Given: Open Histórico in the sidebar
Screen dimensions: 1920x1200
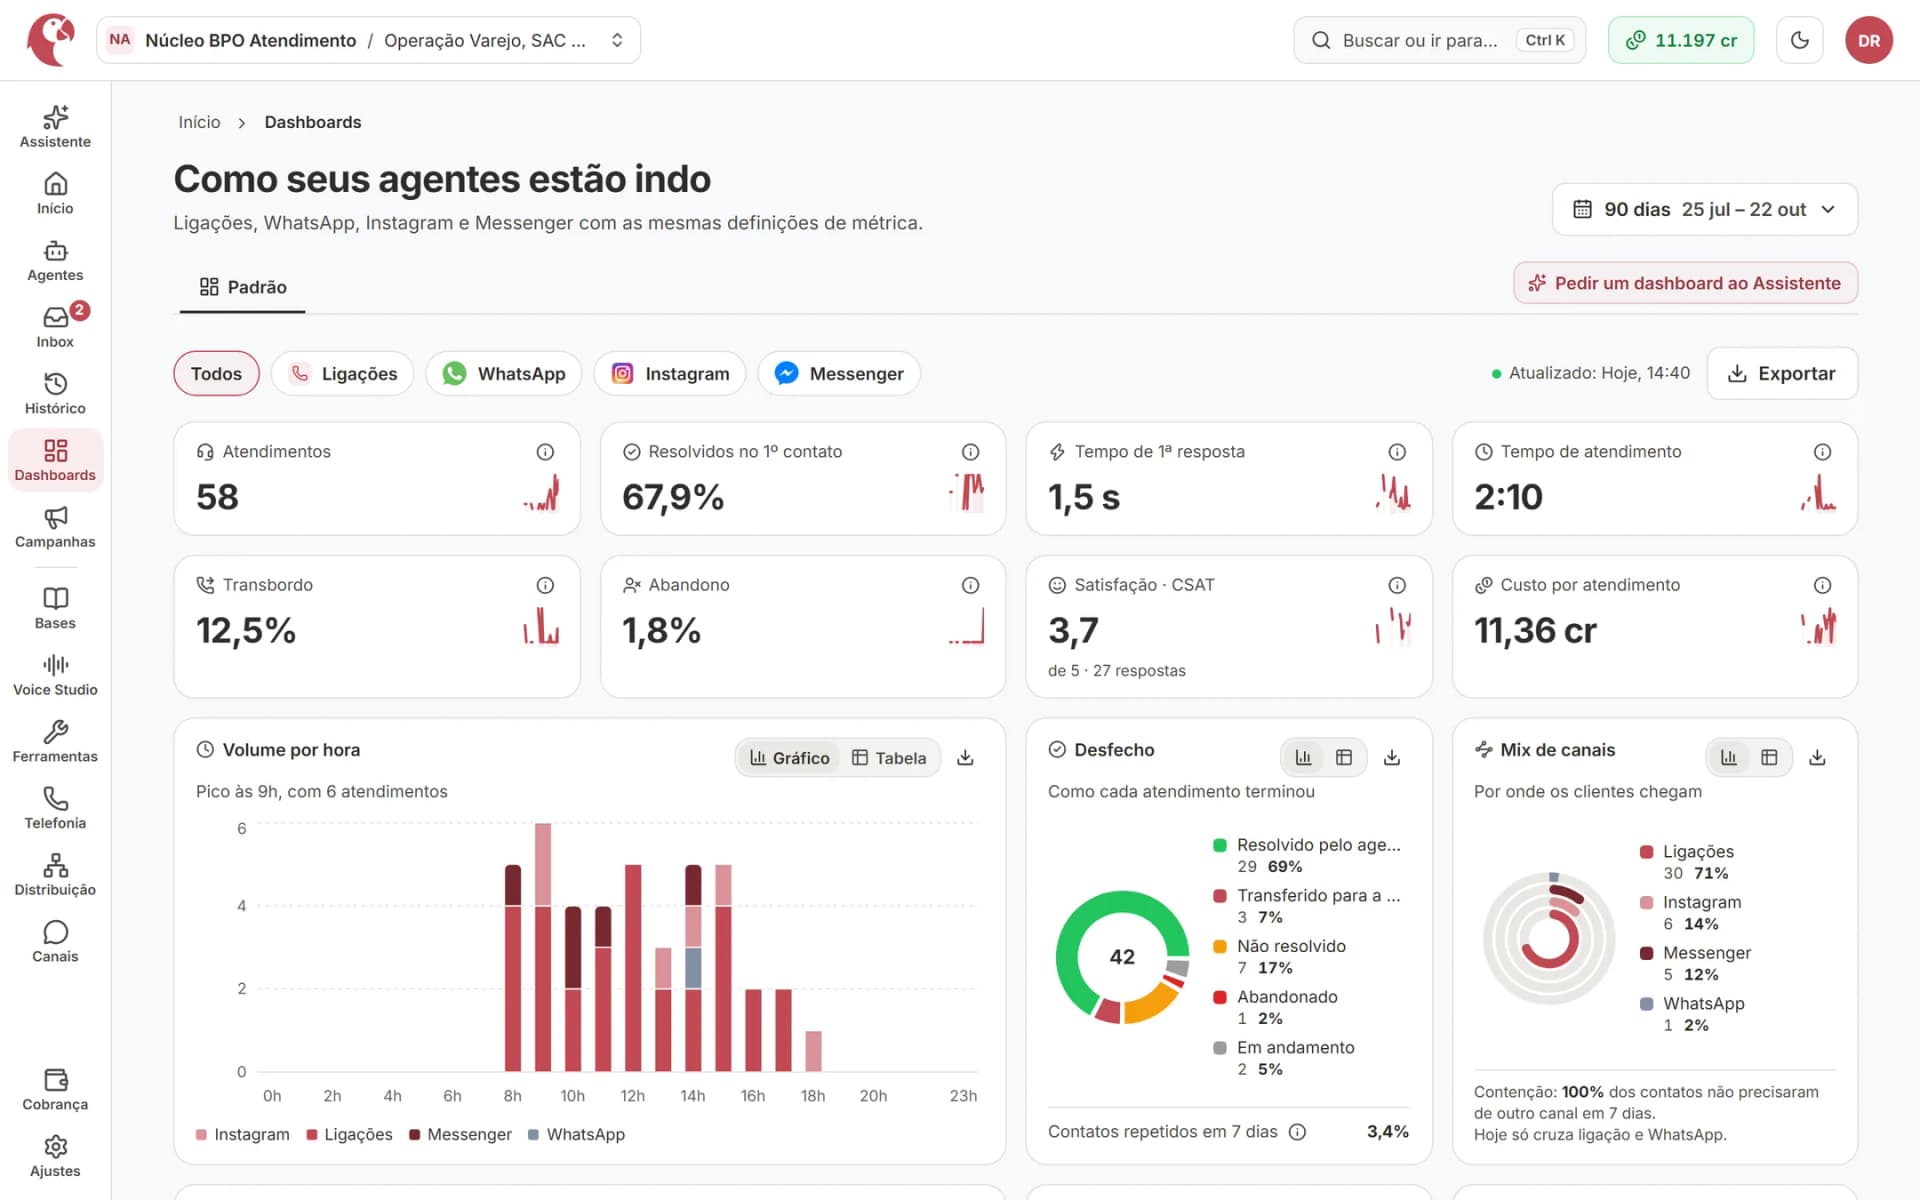Looking at the screenshot, I should point(55,394).
